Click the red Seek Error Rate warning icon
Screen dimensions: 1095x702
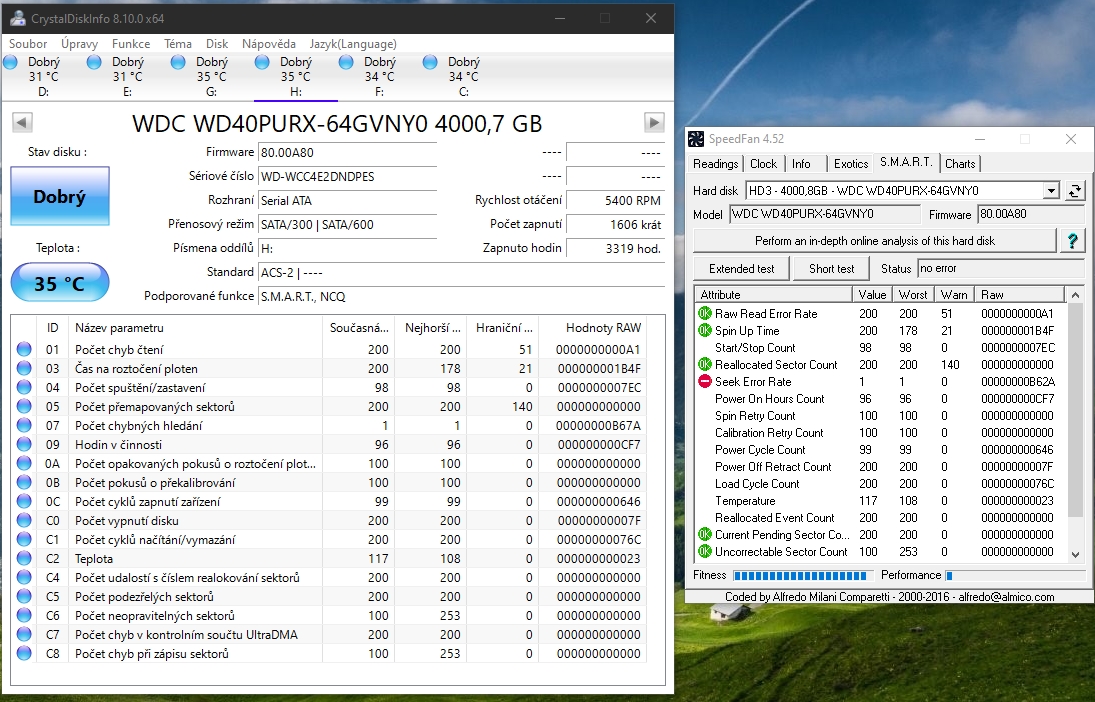click(704, 382)
